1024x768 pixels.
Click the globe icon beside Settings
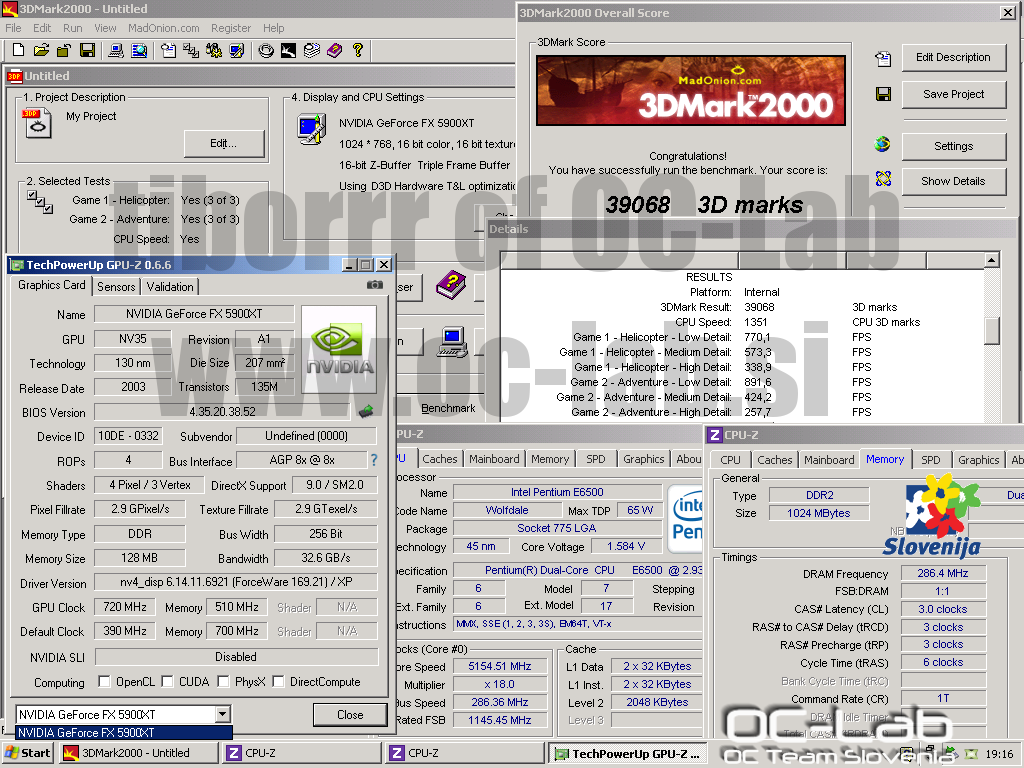click(883, 144)
